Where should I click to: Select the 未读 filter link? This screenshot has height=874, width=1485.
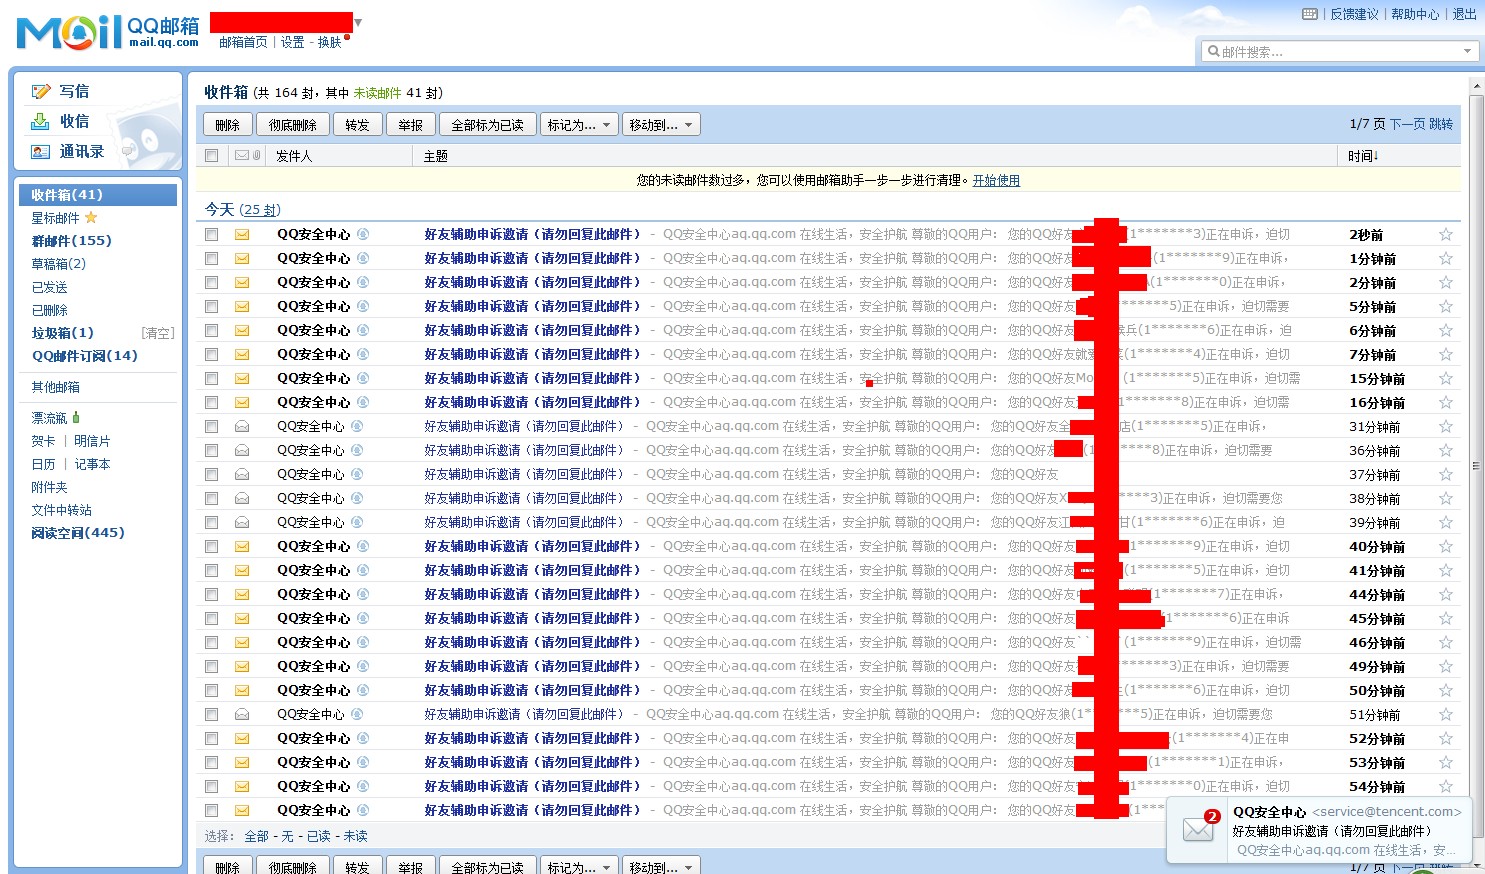(x=356, y=836)
